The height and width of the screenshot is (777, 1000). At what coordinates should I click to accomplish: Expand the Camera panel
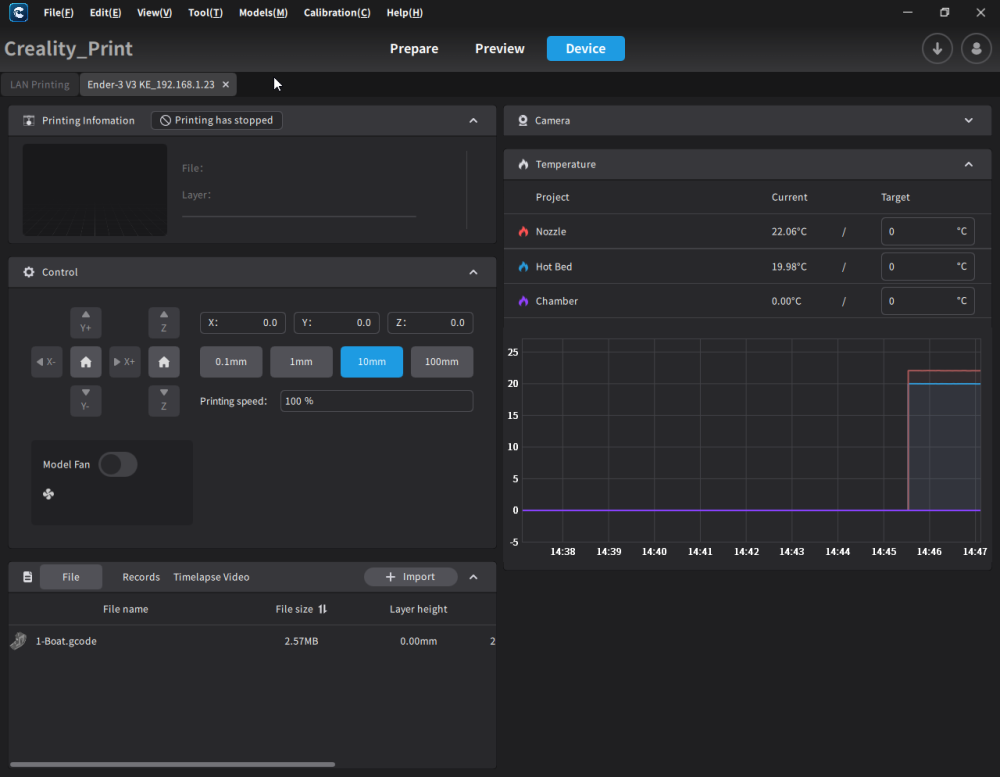[x=968, y=121]
